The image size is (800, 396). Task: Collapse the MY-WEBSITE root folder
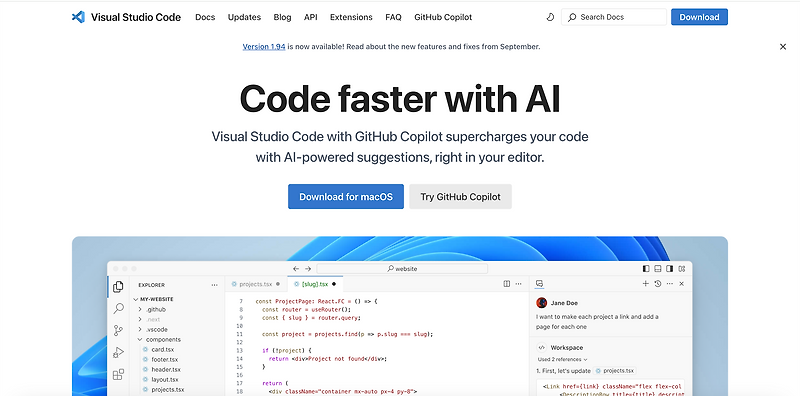pos(136,300)
